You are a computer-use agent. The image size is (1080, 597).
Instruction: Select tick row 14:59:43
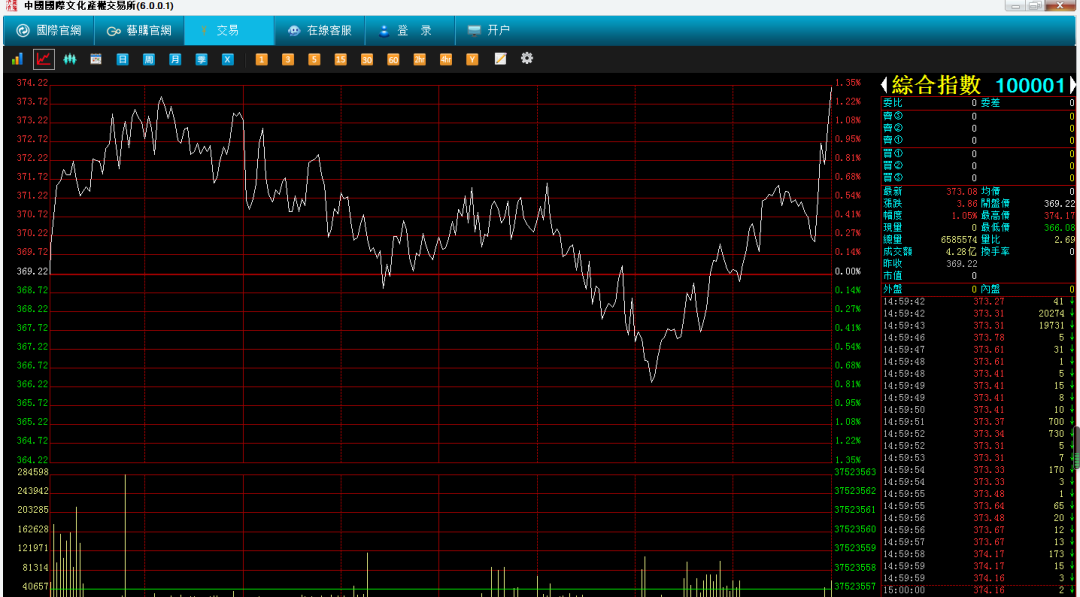[978, 325]
